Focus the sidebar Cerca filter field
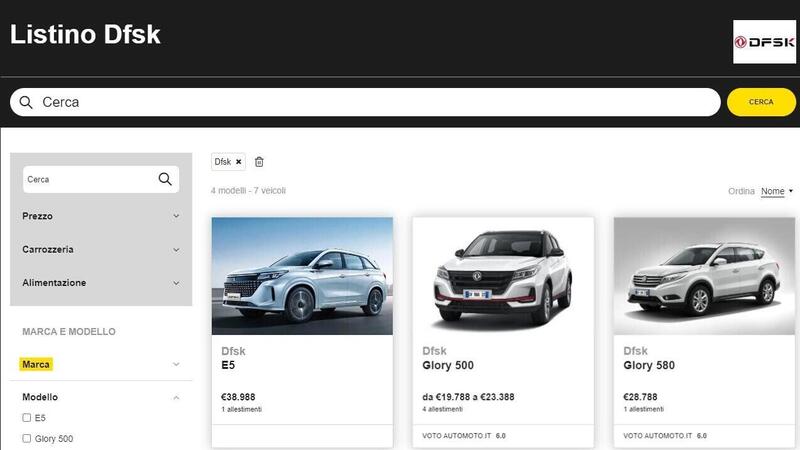The height and width of the screenshot is (450, 800). [101, 179]
